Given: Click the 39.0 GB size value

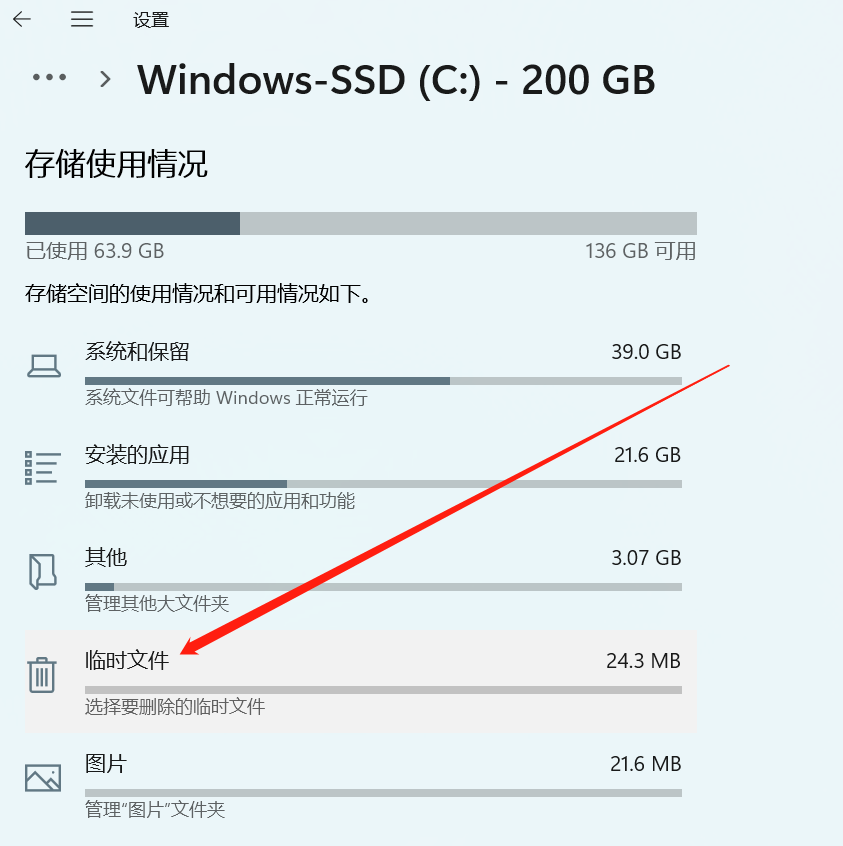Looking at the screenshot, I should 646,352.
